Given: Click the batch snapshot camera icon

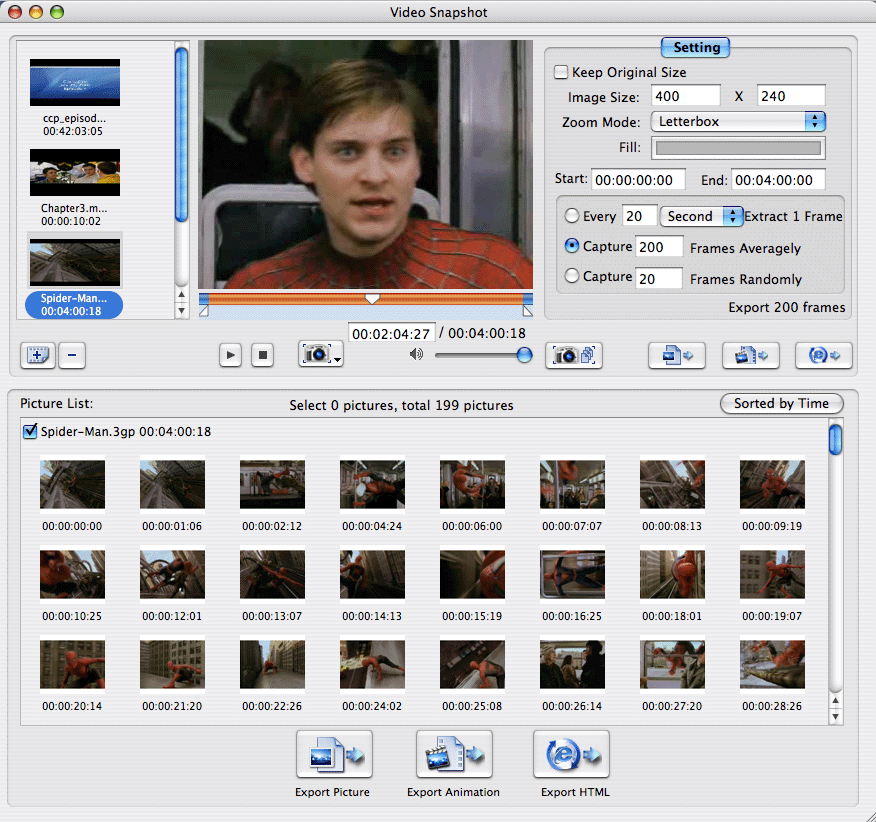Looking at the screenshot, I should click(x=573, y=354).
